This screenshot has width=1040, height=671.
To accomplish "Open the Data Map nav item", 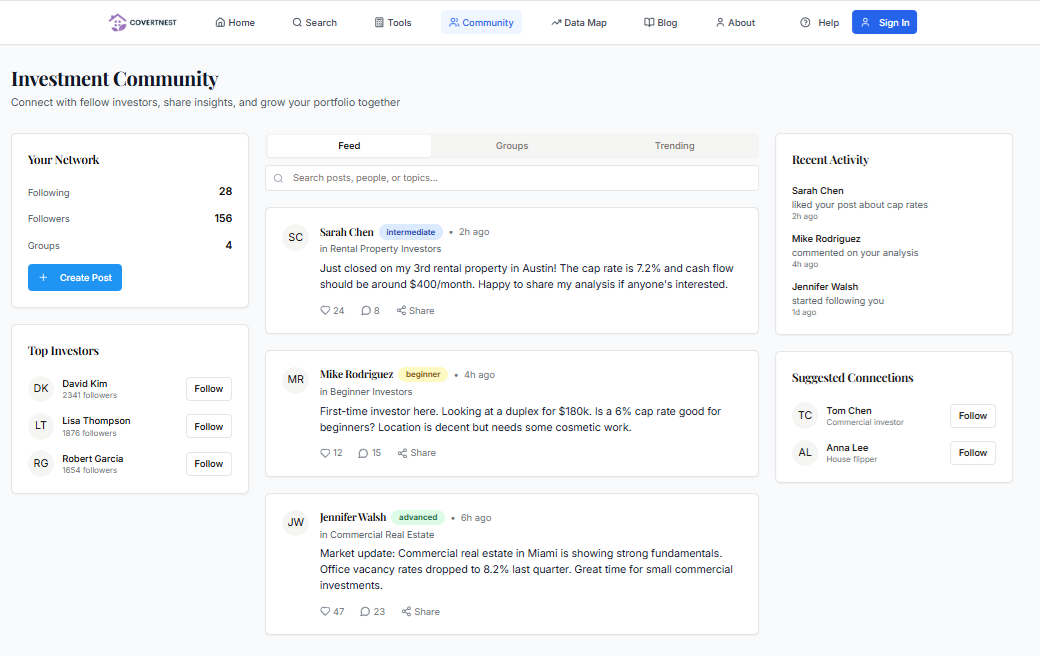I will click(x=579, y=23).
